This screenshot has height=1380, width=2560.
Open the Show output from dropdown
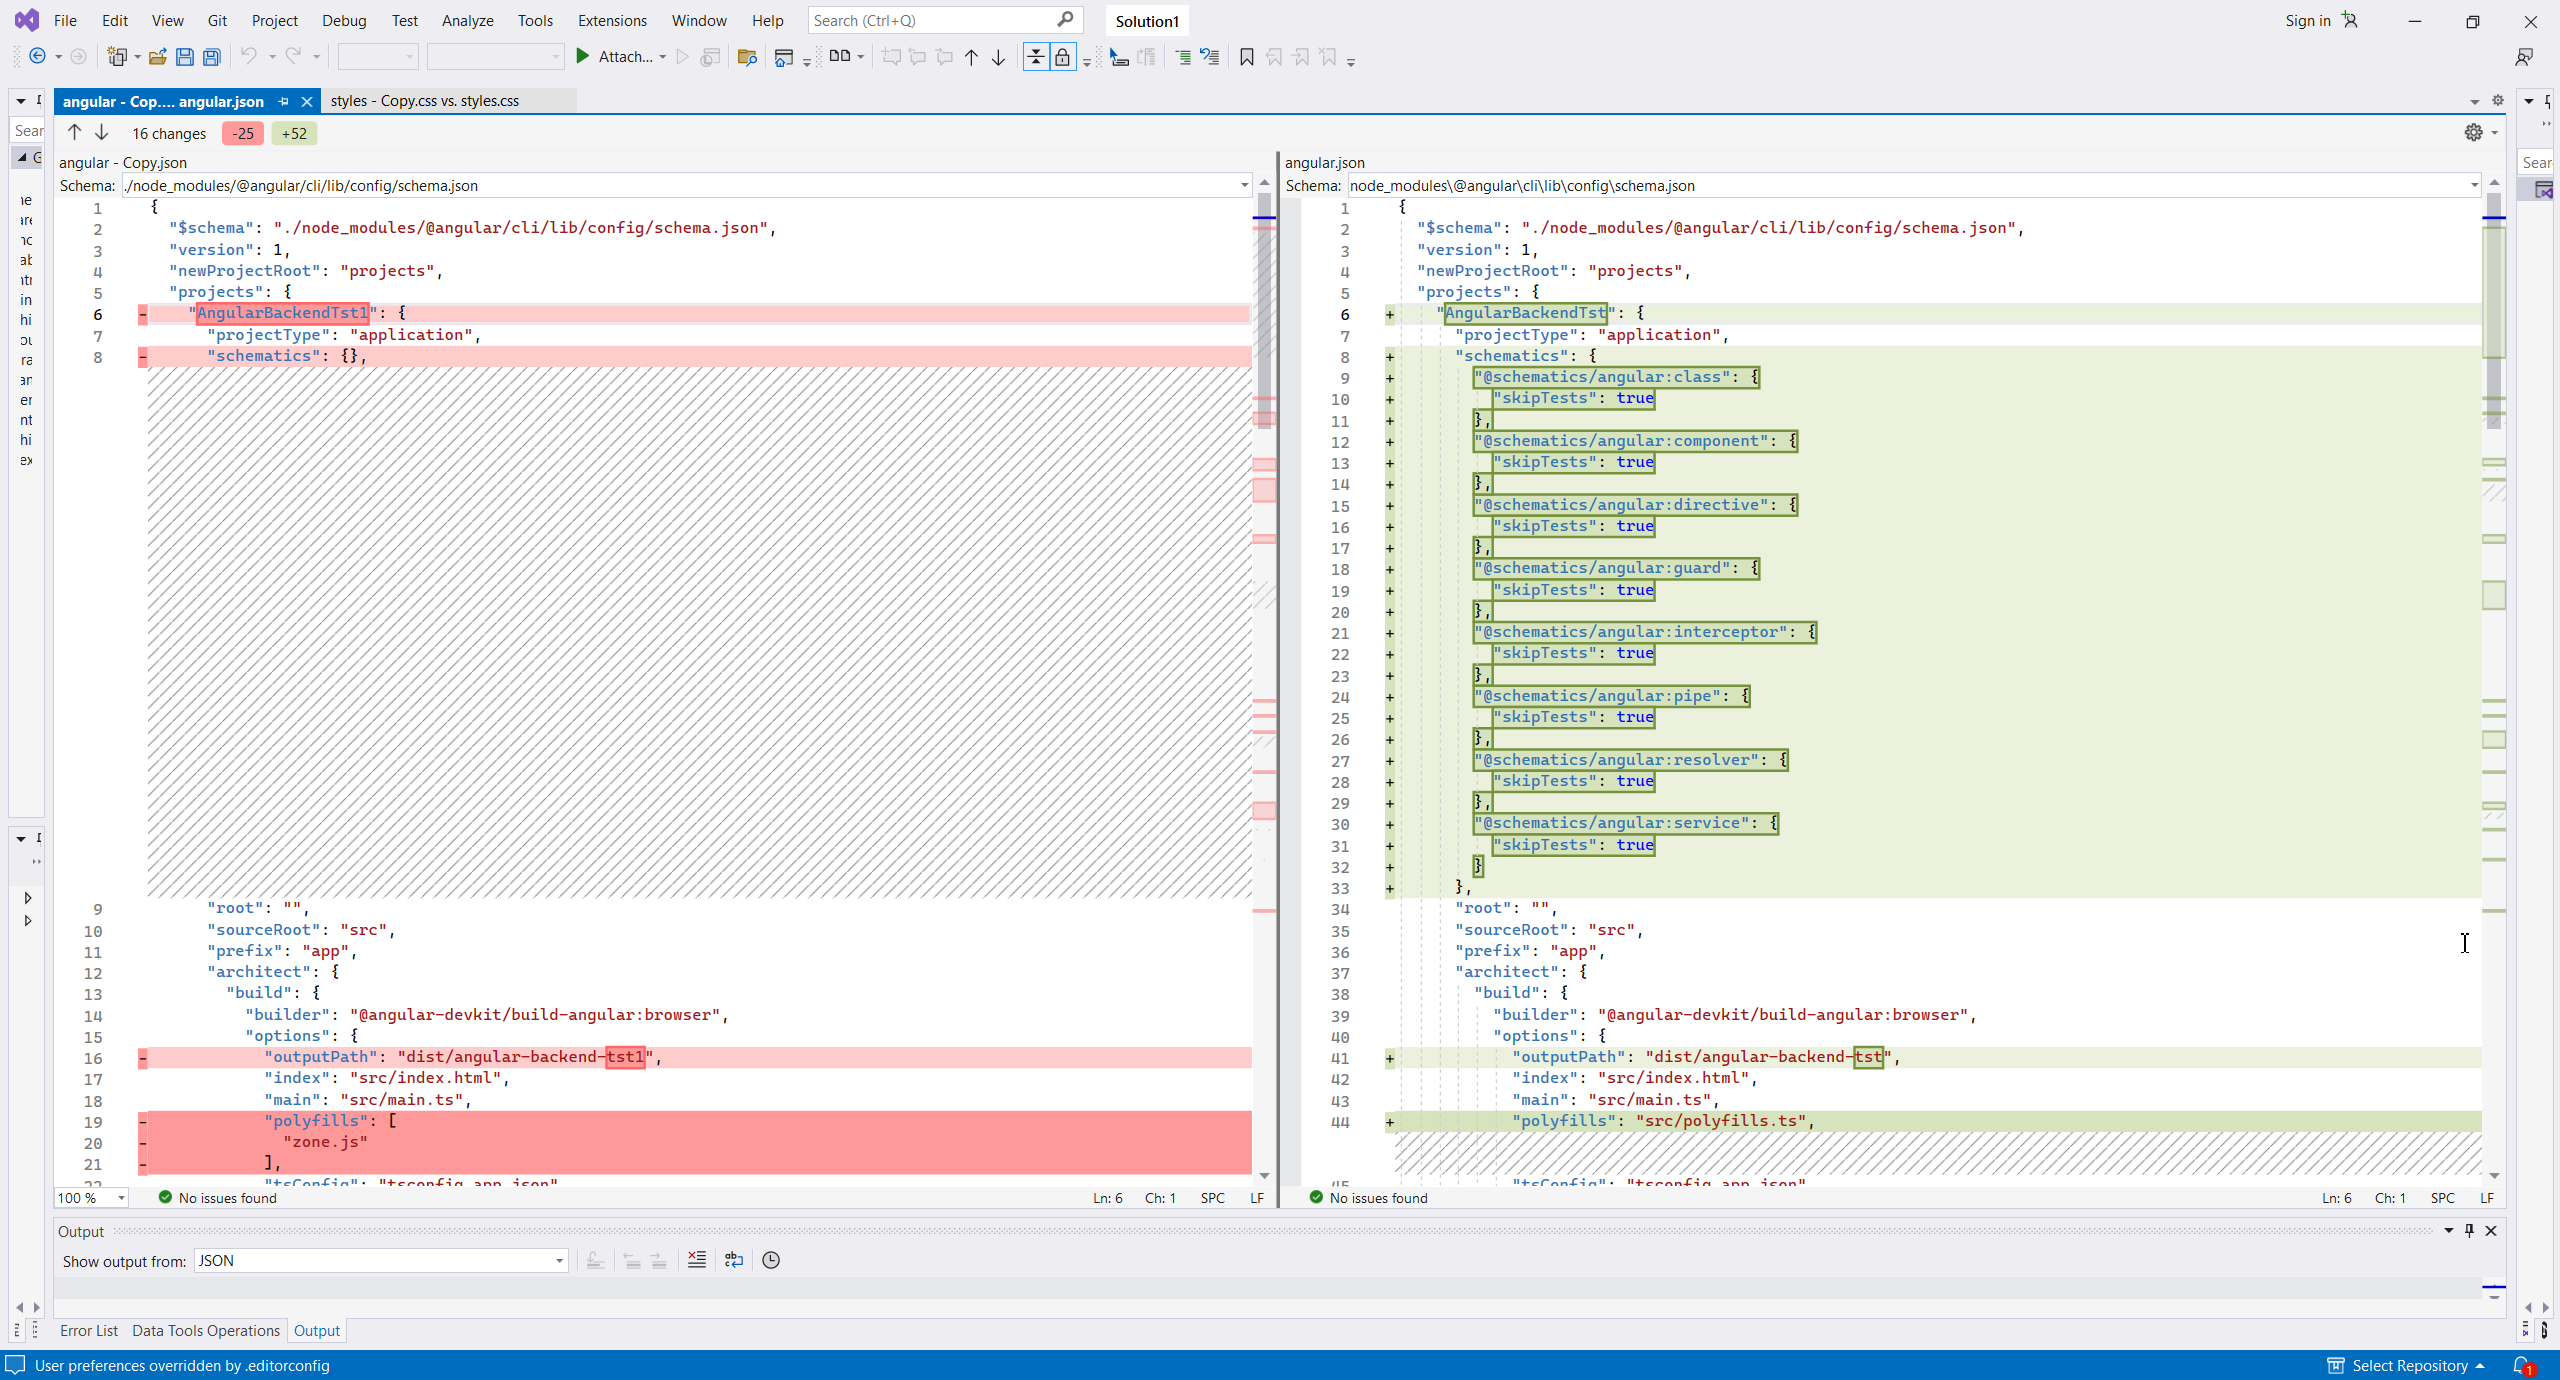coord(559,1261)
